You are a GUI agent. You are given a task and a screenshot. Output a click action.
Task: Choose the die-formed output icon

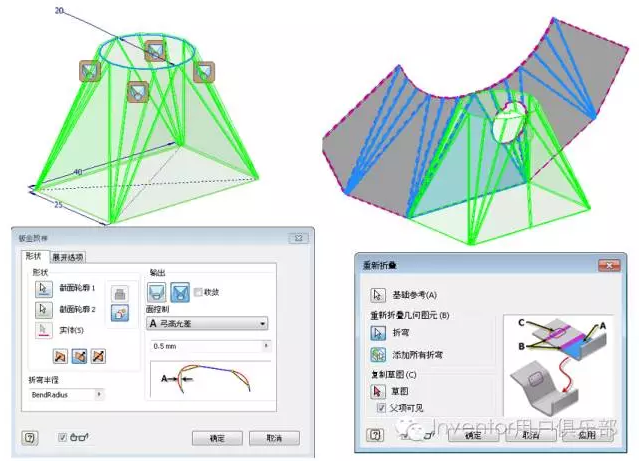pos(157,292)
